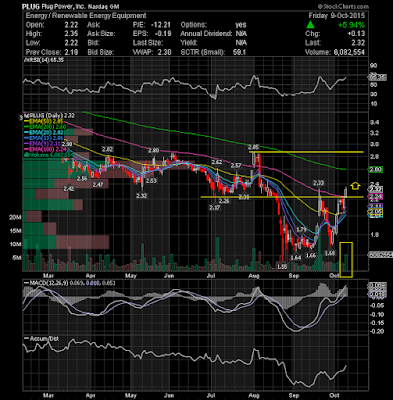The image size is (393, 400).
Task: Click the Friday 9-Oct-2015 date
Action: click(337, 15)
